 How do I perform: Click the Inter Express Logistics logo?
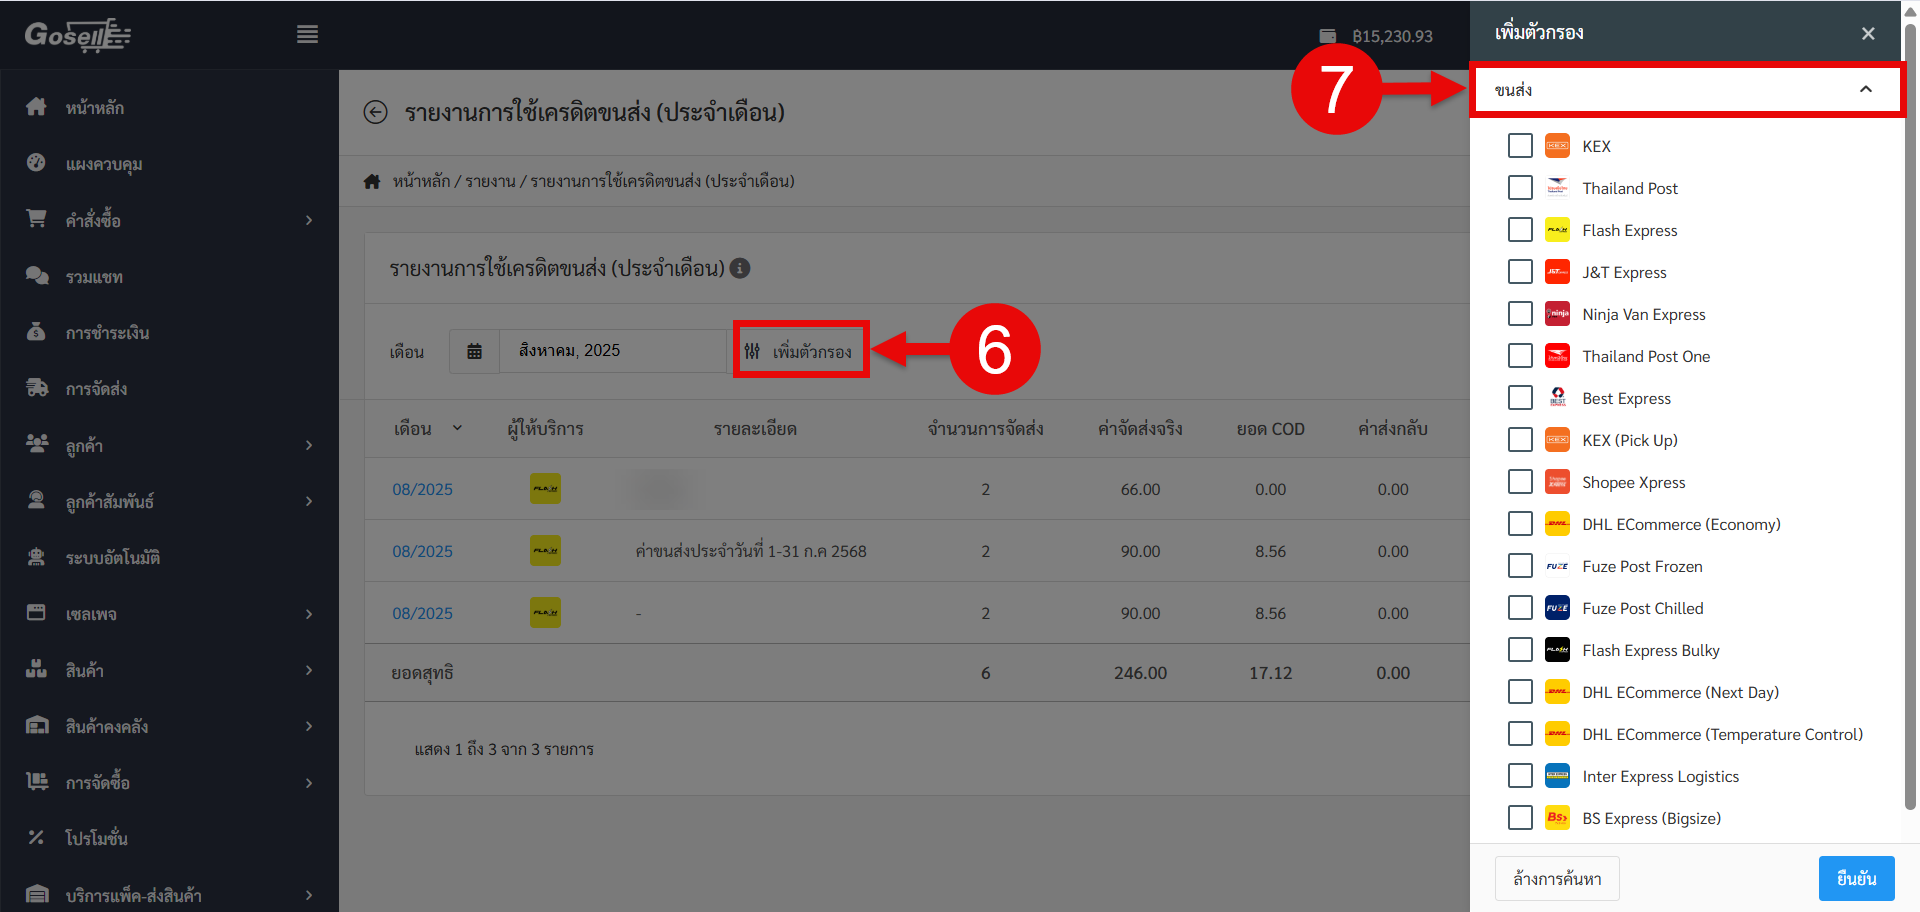pos(1557,776)
